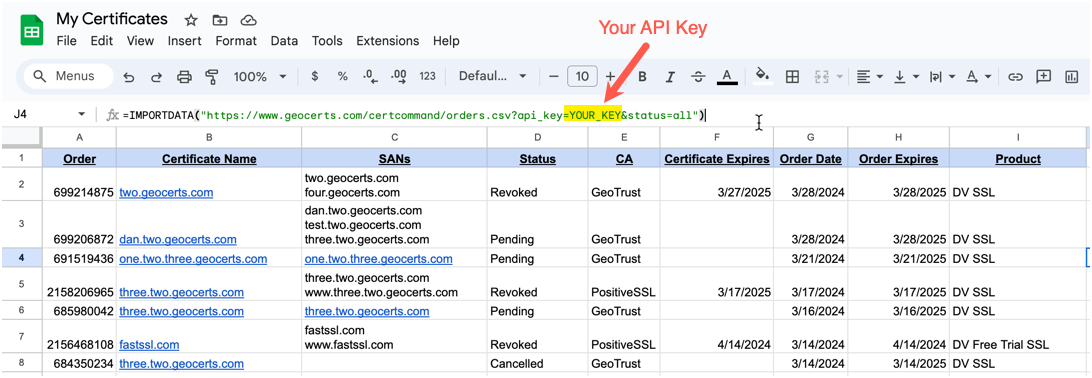
Task: Select column D header
Action: (x=537, y=138)
